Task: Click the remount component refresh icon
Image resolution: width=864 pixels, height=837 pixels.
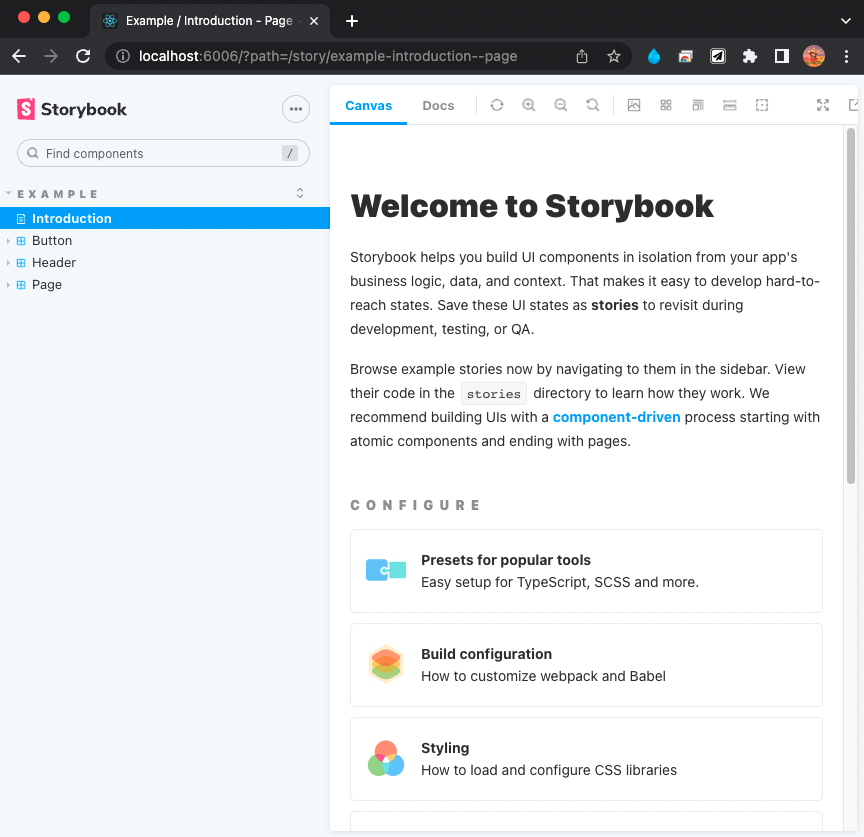Action: [496, 105]
